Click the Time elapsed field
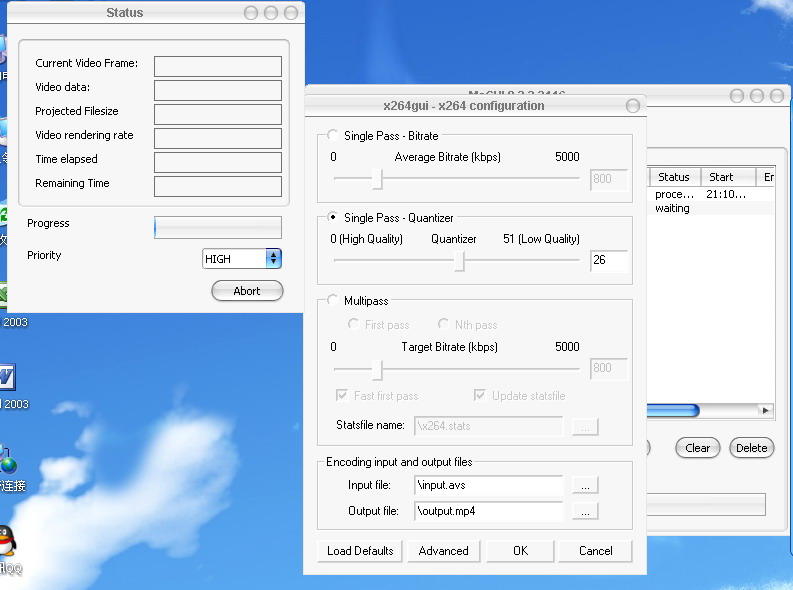 click(x=217, y=162)
